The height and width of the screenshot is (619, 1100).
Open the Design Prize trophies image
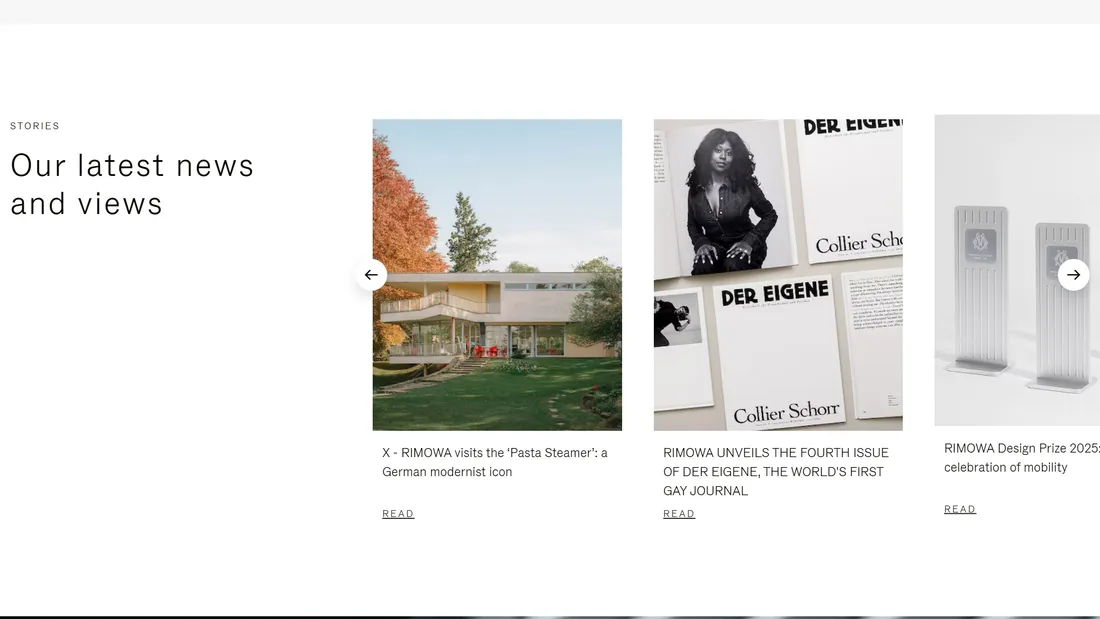click(1017, 270)
